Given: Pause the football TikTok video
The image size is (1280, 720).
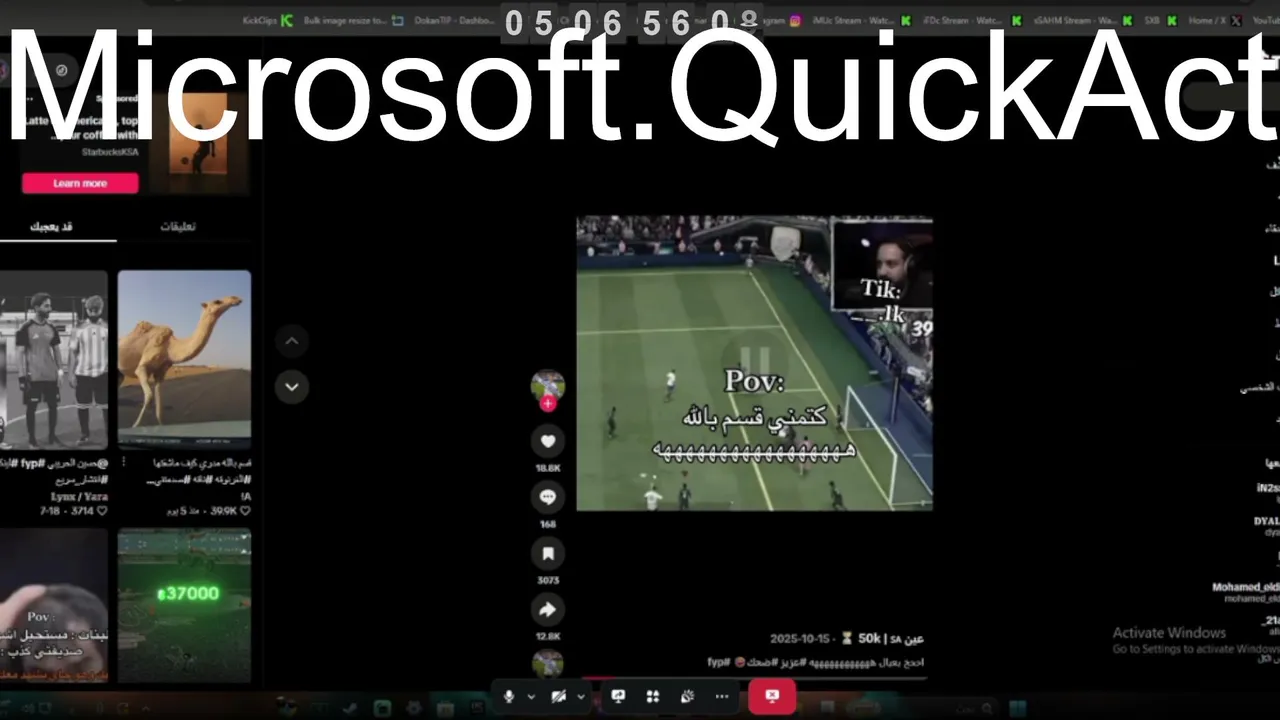Looking at the screenshot, I should [x=754, y=361].
